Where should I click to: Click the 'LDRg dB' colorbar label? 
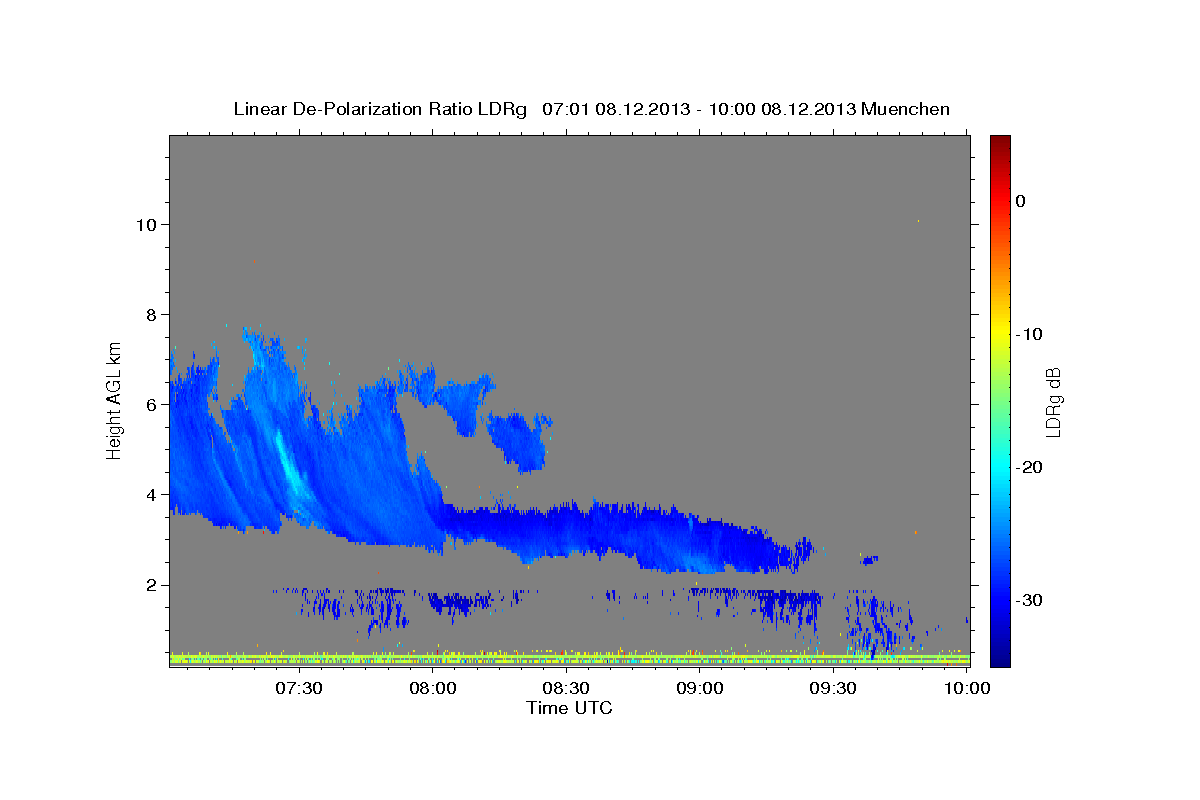point(1053,403)
